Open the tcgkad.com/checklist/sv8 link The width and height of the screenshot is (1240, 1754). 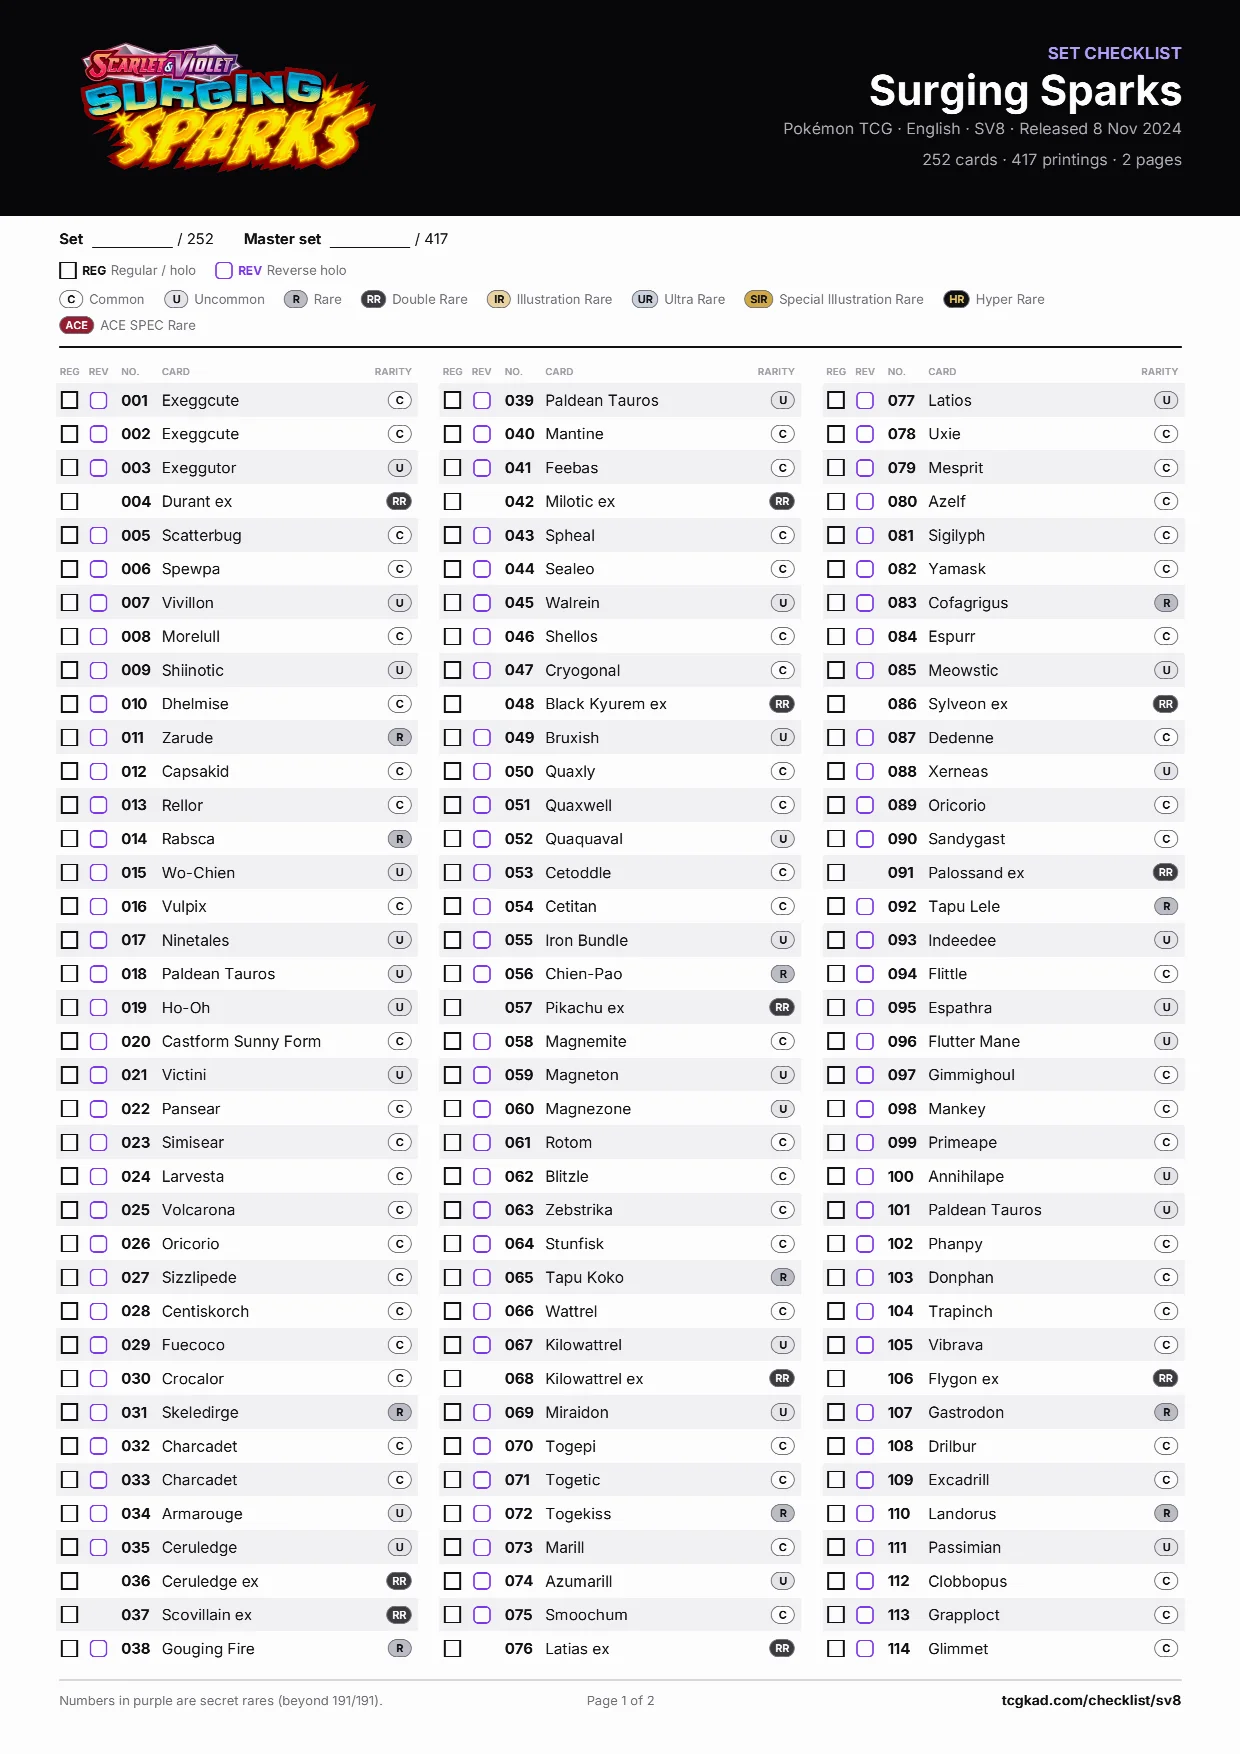(1091, 1700)
